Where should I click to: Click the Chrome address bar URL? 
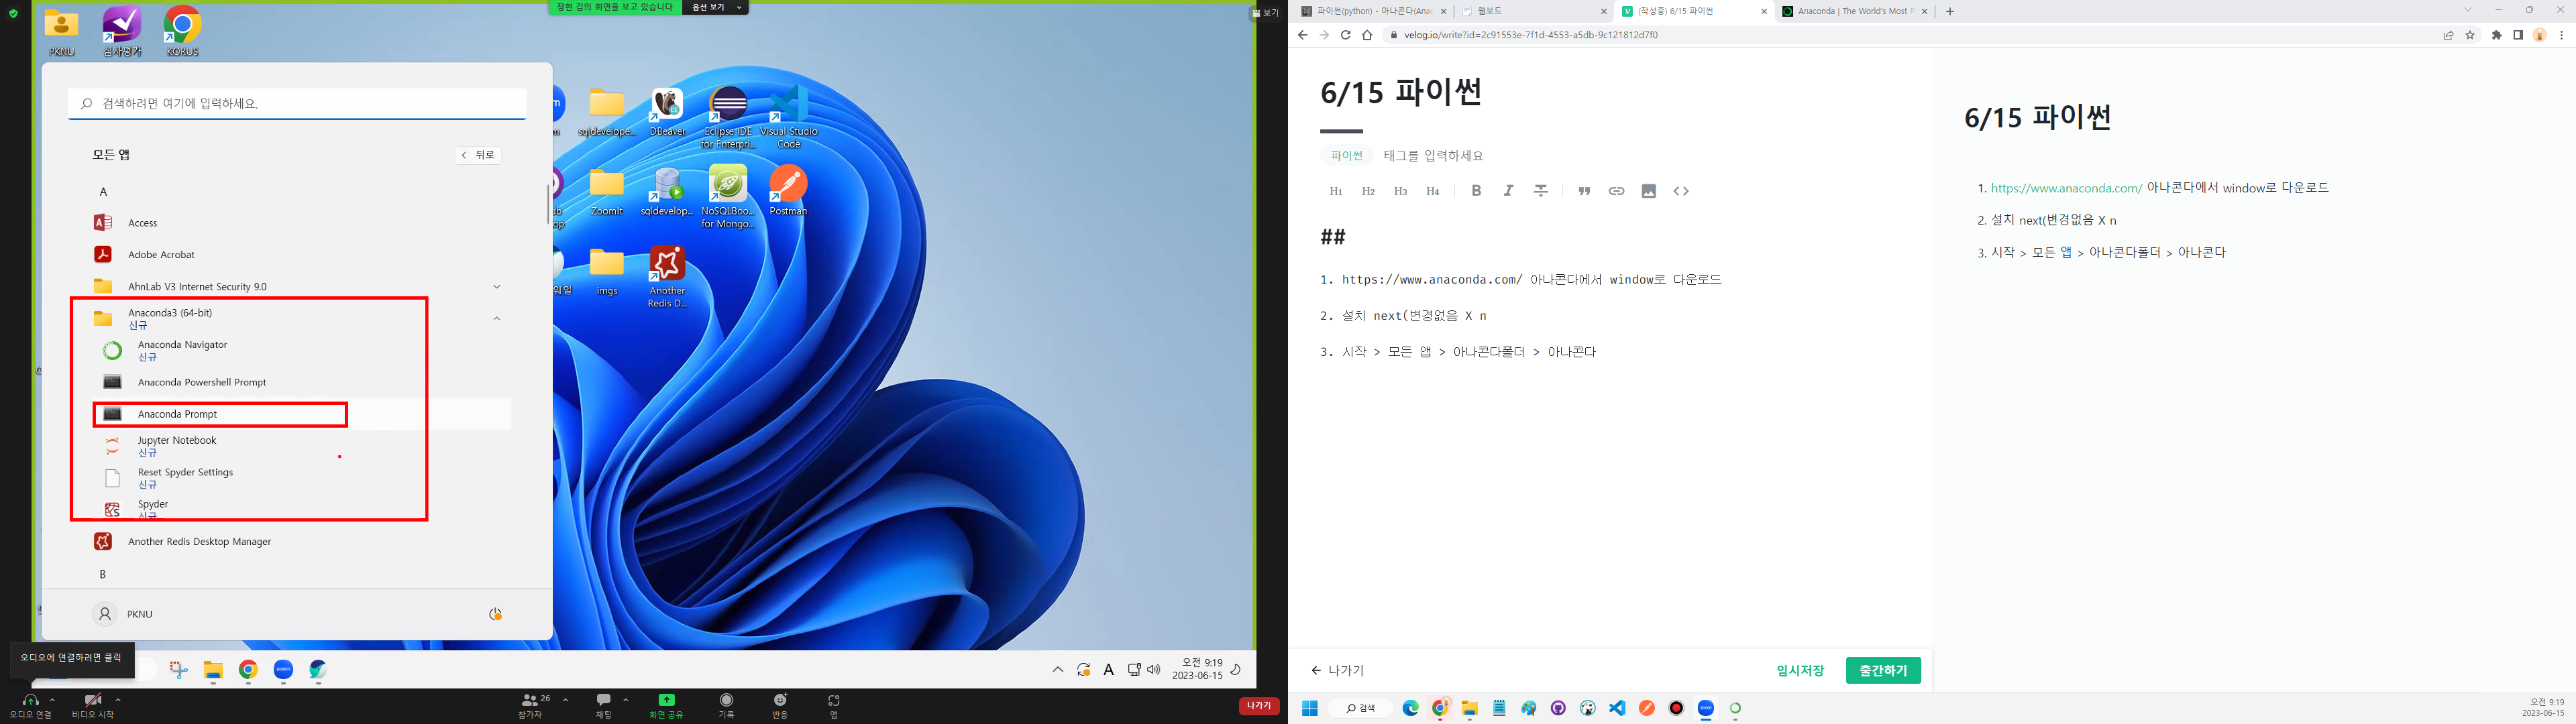[1530, 35]
